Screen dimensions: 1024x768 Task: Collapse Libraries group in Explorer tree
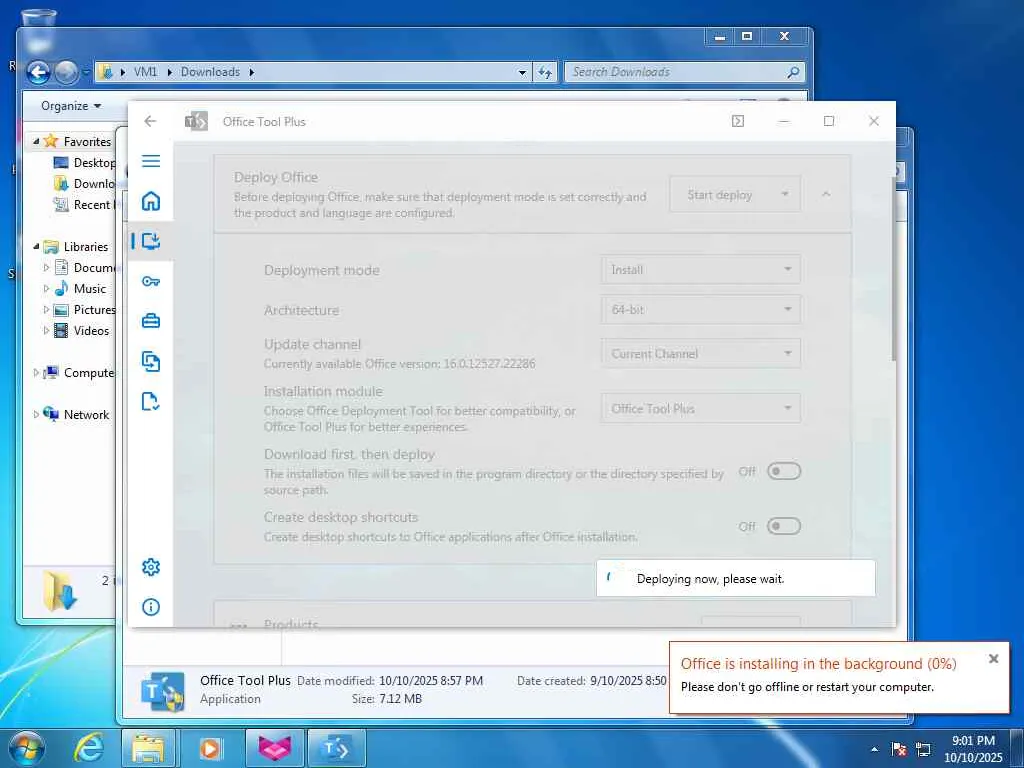pyautogui.click(x=36, y=247)
